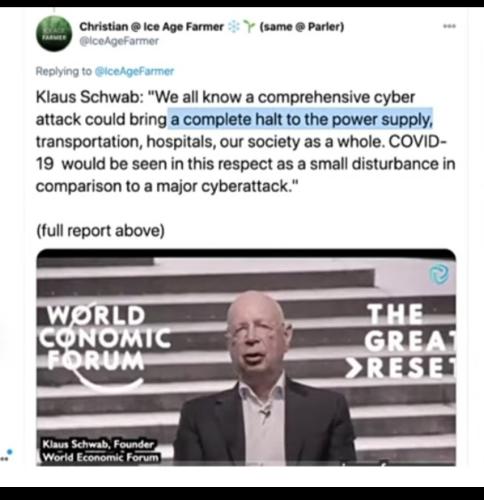
Task: Click the 'Klaus Schwab, Founder' caption
Action: click(98, 444)
